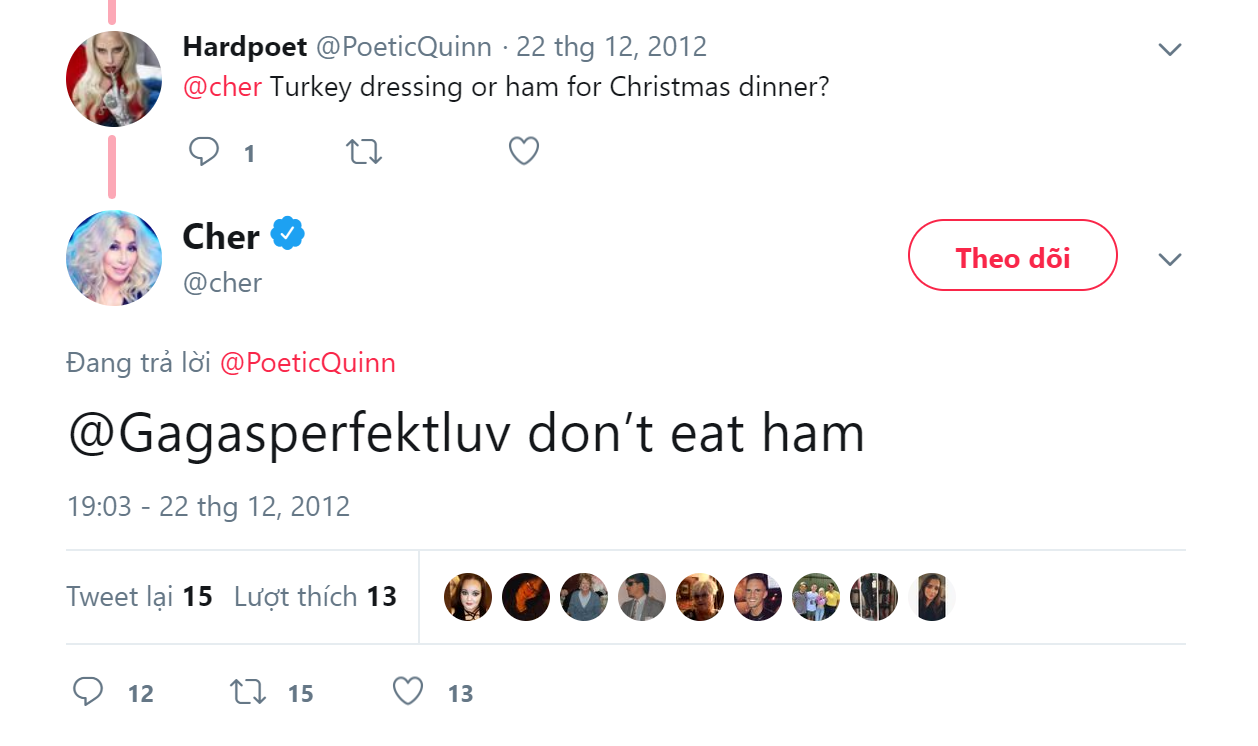View the 13 Lượt thích list
The image size is (1258, 746).
[x=315, y=597]
